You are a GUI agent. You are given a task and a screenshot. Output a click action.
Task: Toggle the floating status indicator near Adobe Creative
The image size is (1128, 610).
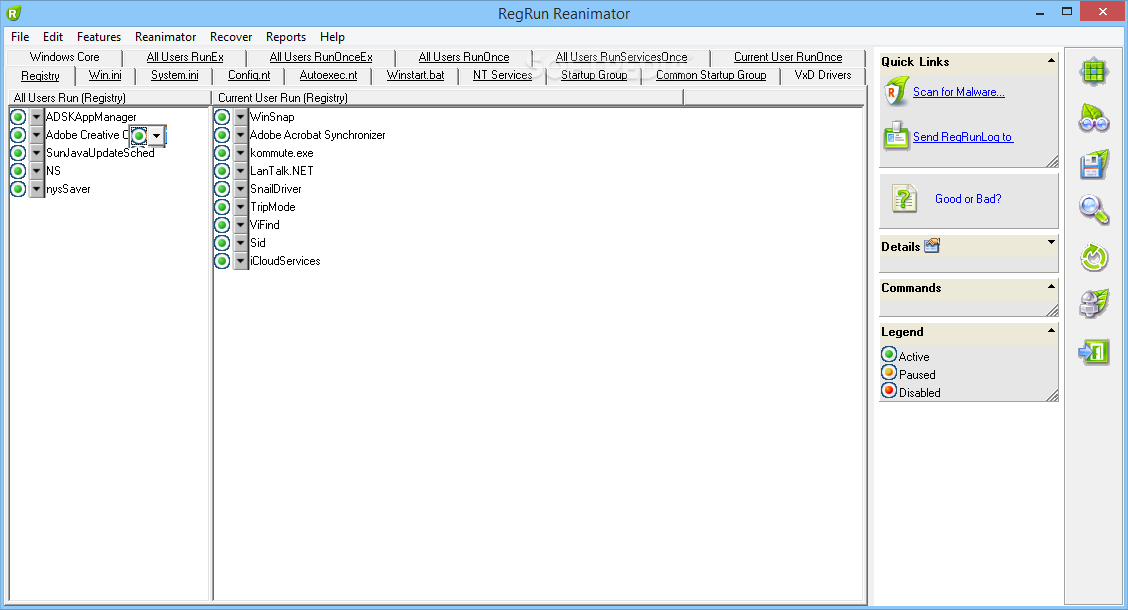coord(139,135)
